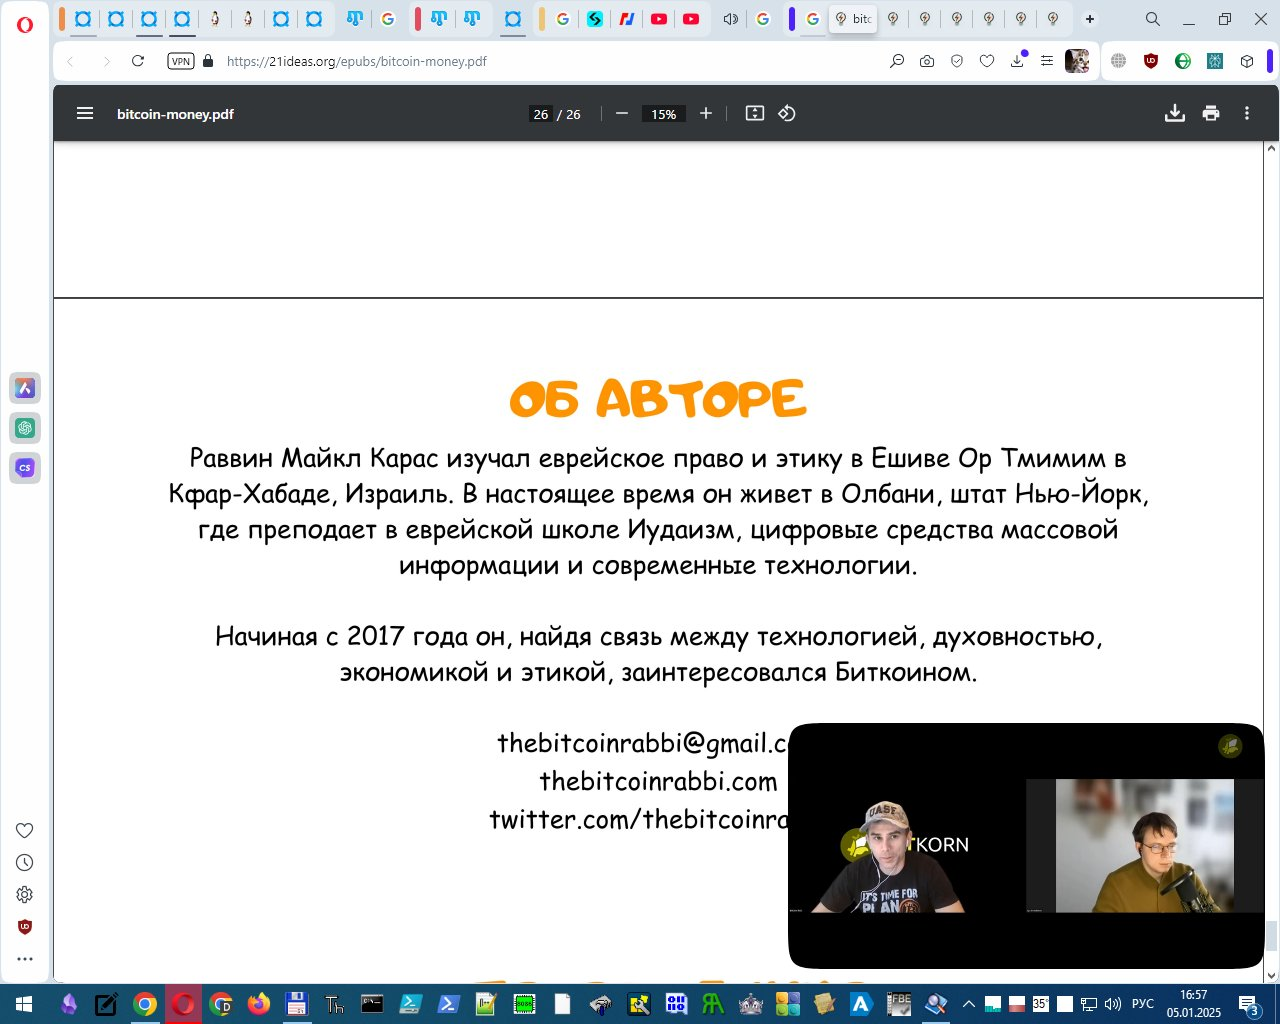Show hidden system tray icons
The width and height of the screenshot is (1280, 1024).
pos(968,1004)
